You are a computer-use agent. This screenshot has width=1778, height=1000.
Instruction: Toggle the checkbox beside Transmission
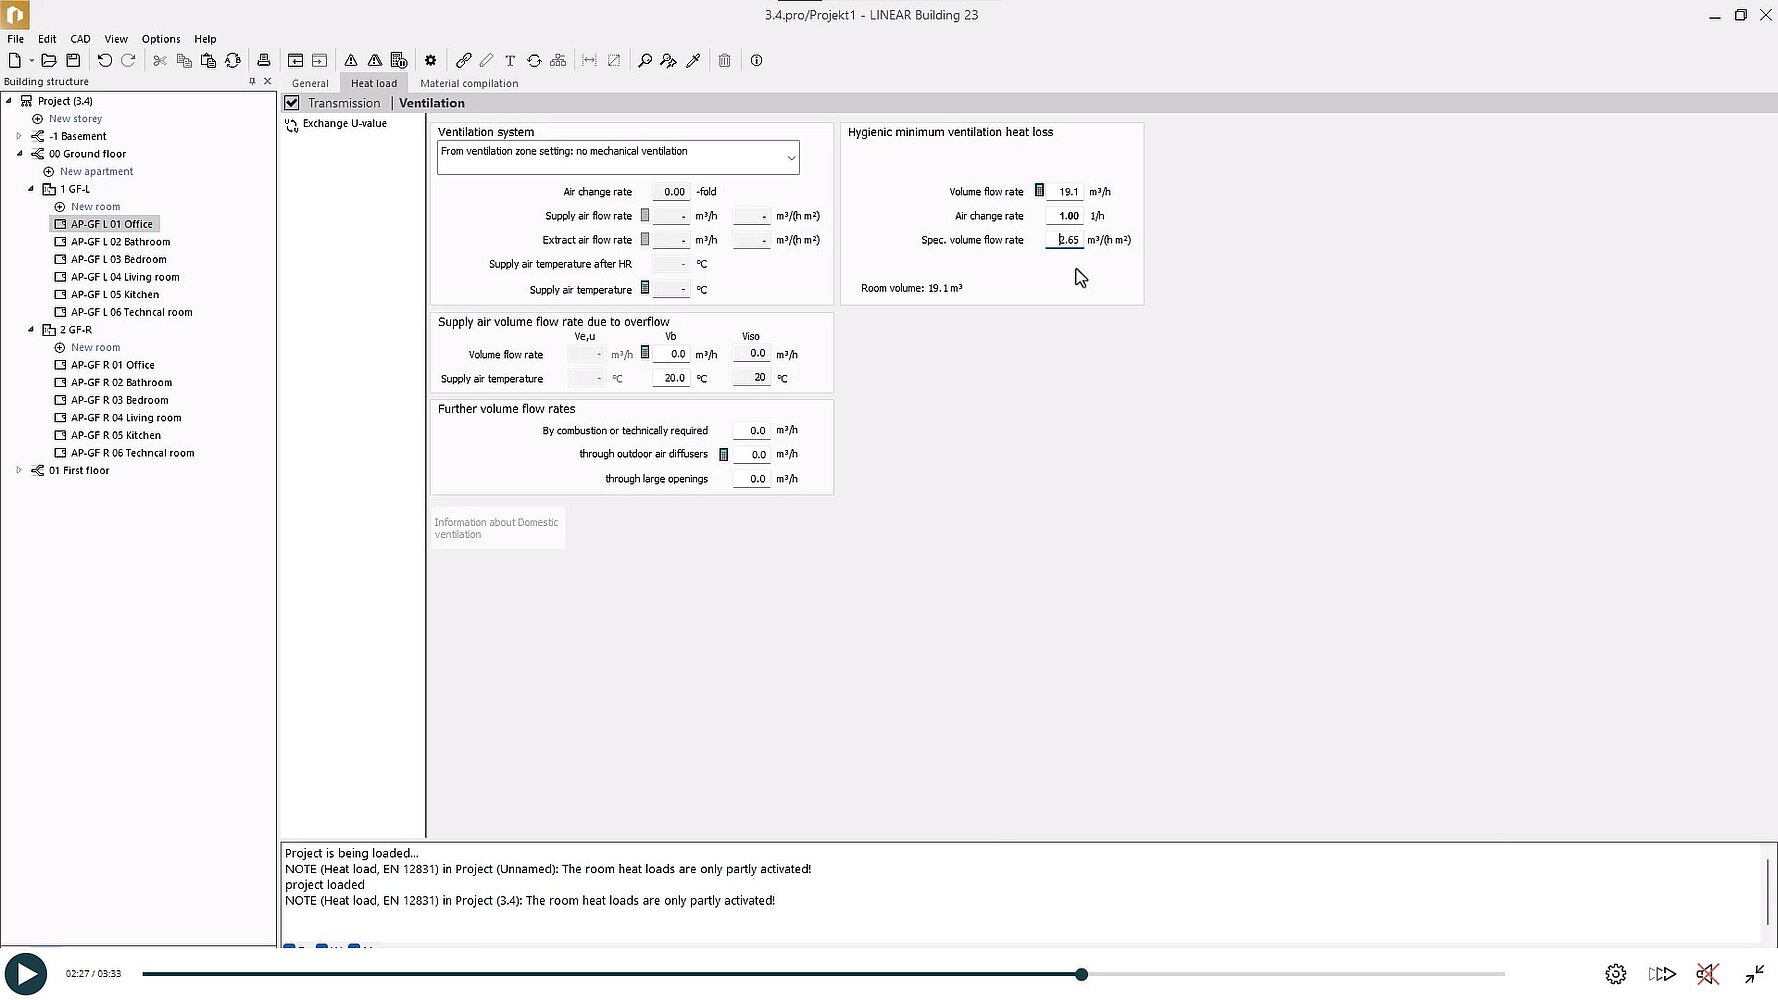pos(292,103)
